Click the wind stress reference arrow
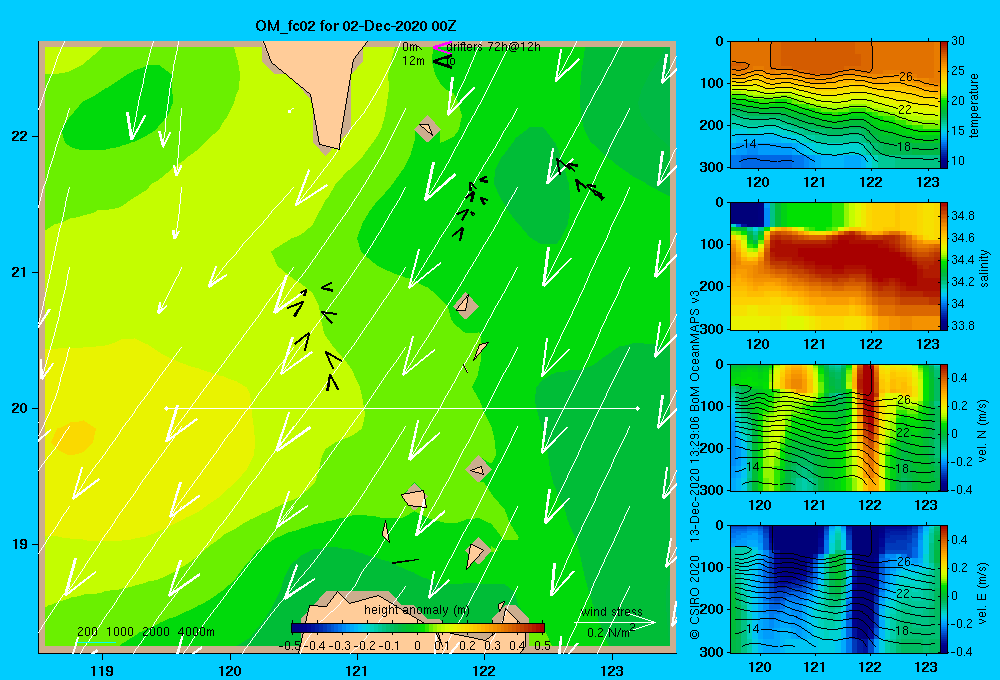 [x=615, y=623]
